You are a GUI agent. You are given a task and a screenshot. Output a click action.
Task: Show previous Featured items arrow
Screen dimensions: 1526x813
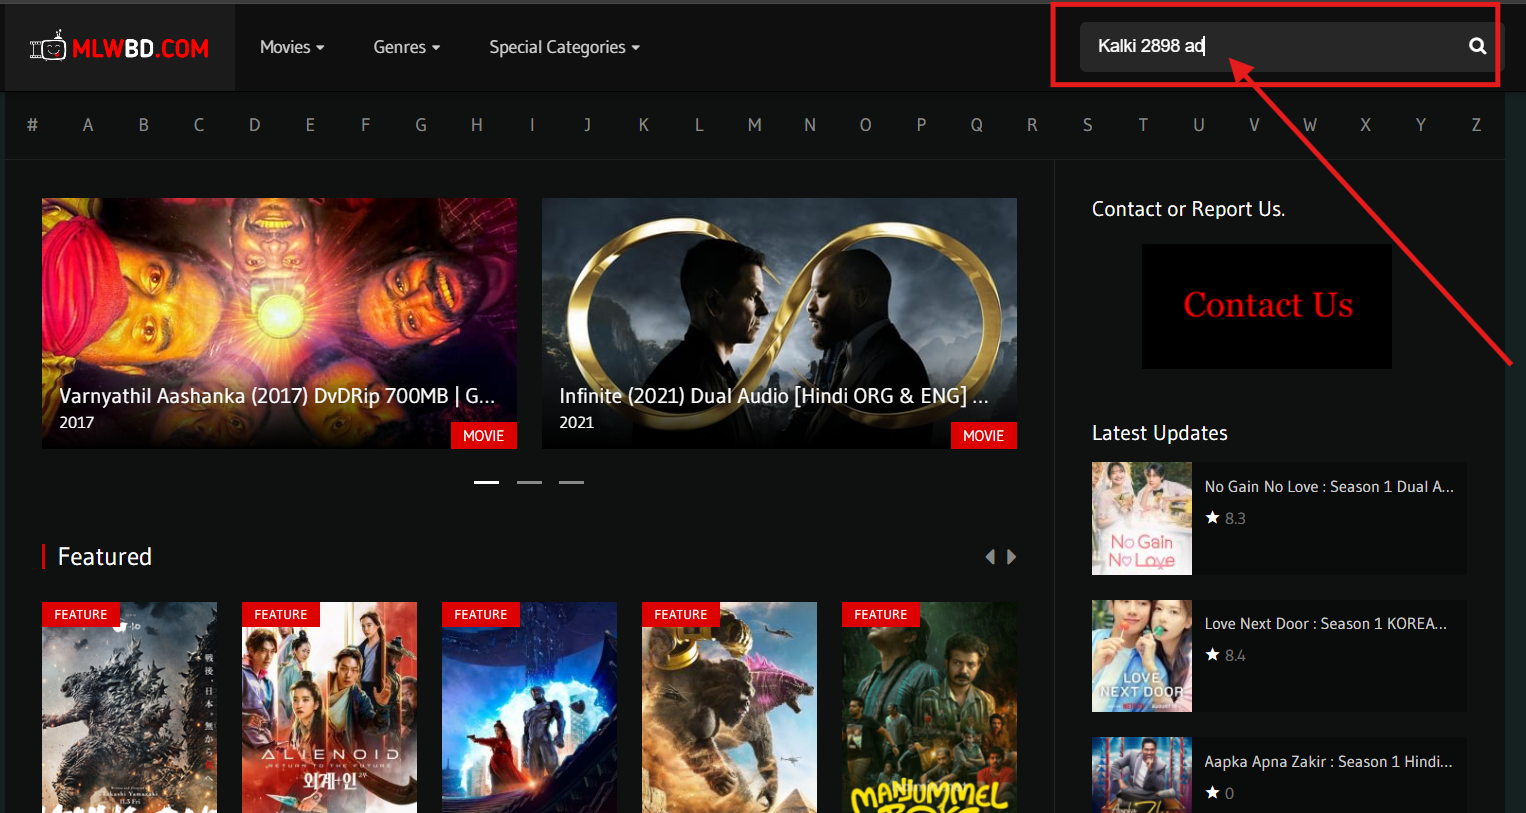[990, 557]
